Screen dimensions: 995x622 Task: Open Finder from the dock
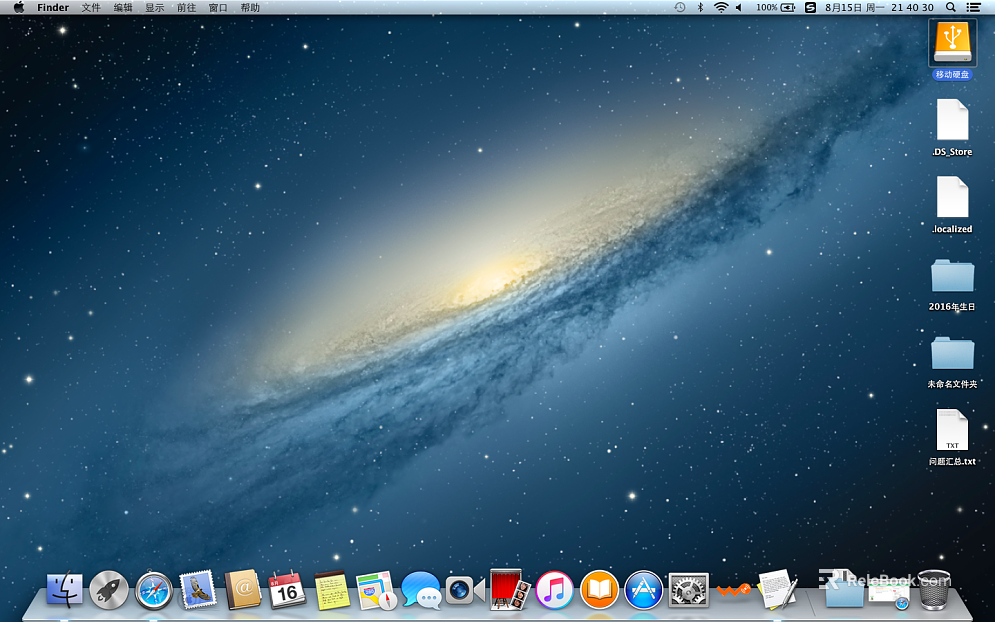(65, 590)
